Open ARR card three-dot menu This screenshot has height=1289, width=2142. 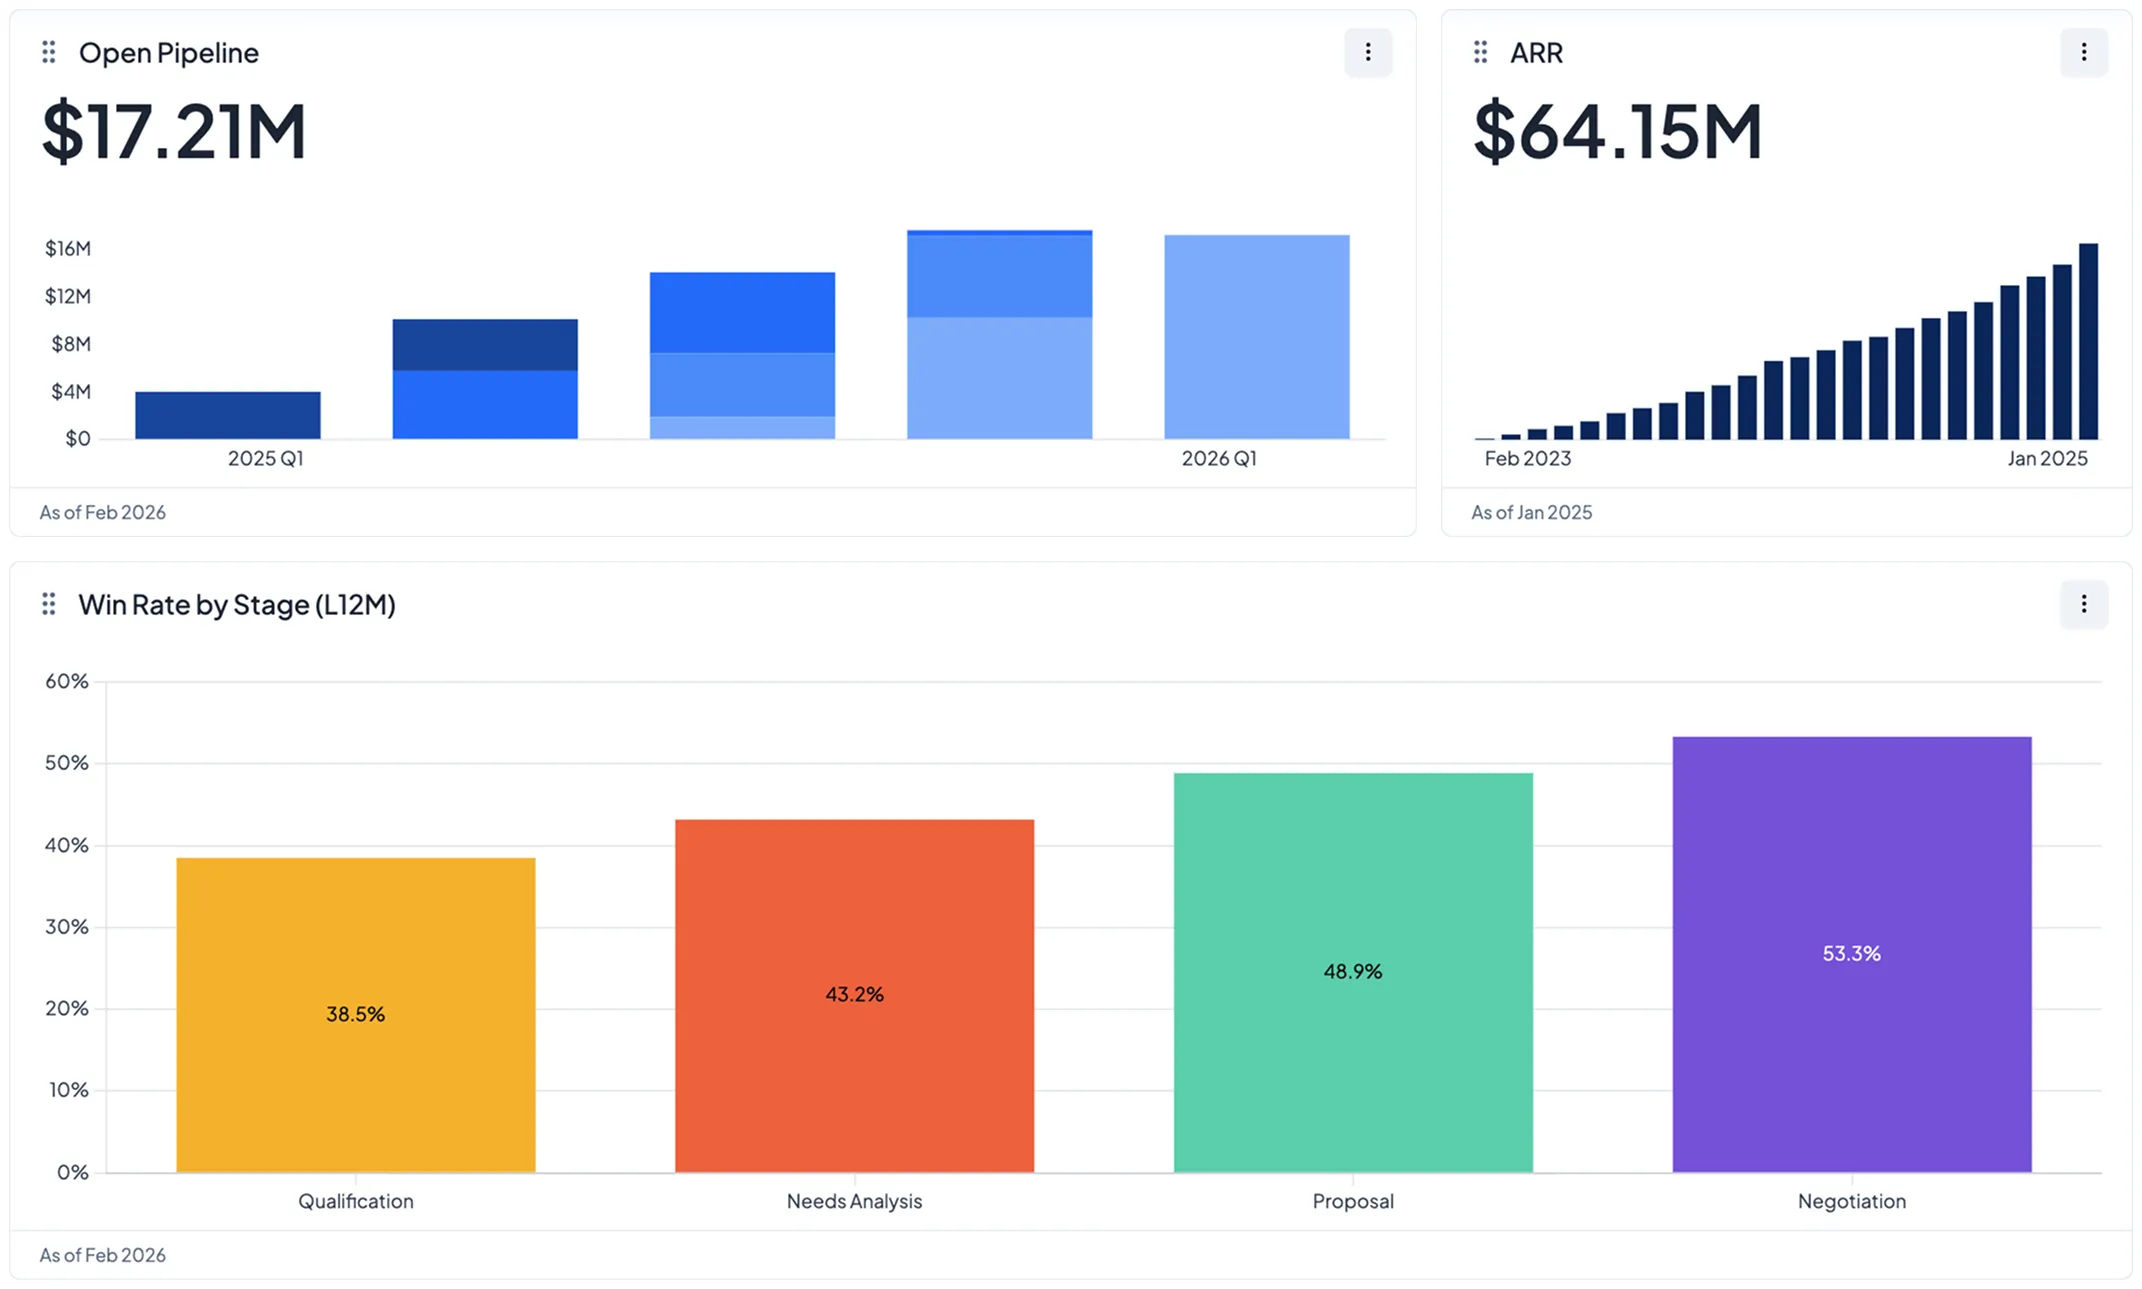tap(2083, 52)
